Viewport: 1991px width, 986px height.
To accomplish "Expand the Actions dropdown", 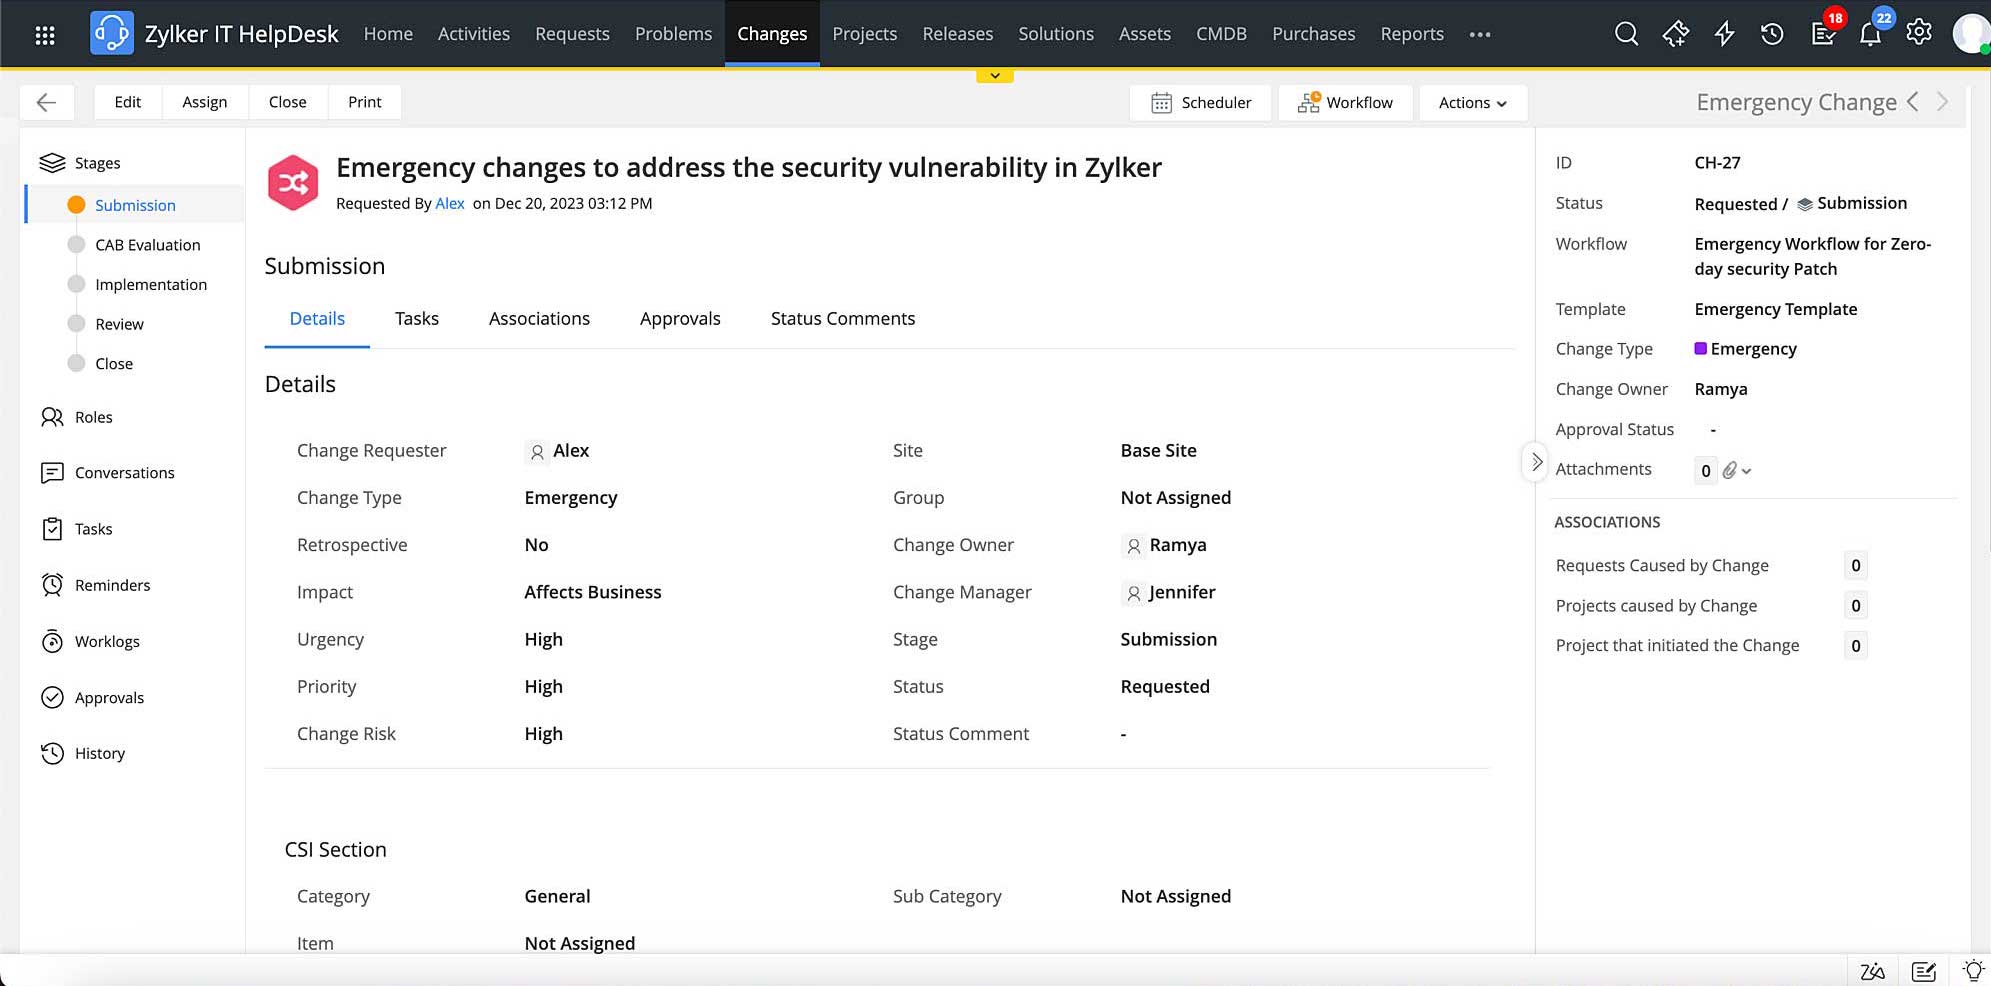I will 1472,102.
